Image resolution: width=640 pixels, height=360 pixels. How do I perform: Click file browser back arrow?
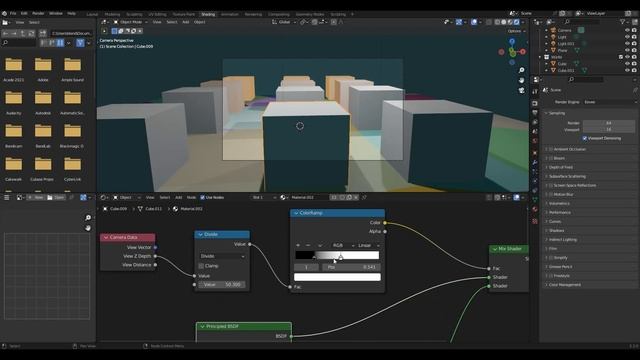pos(6,33)
